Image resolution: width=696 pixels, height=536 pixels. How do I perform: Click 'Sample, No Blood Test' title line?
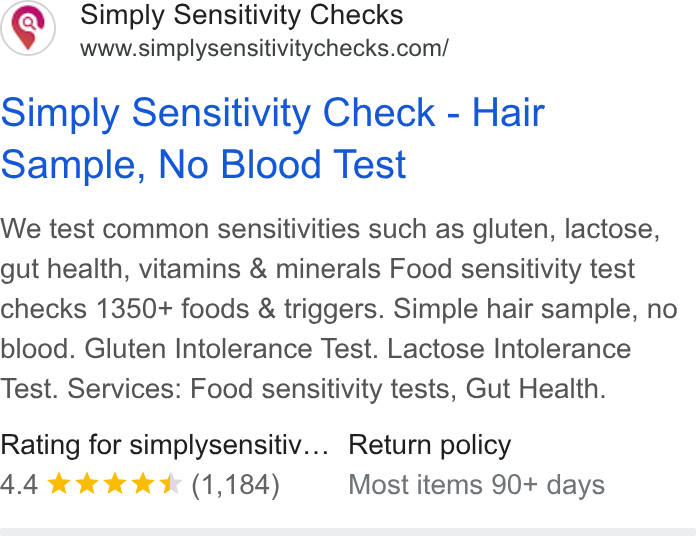pyautogui.click(x=203, y=165)
